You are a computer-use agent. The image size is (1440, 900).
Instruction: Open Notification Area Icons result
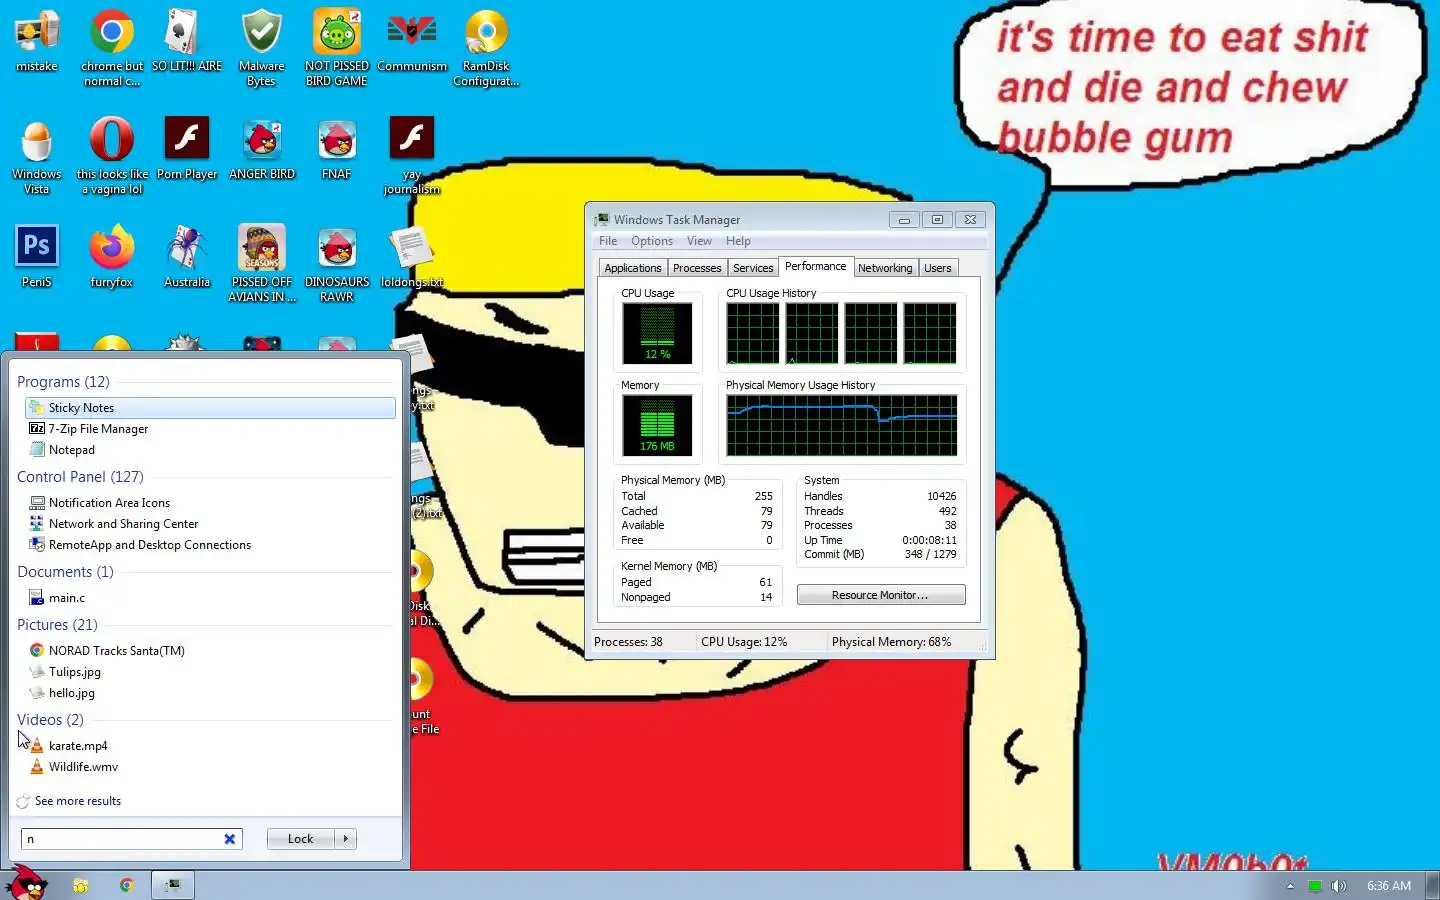click(210, 503)
